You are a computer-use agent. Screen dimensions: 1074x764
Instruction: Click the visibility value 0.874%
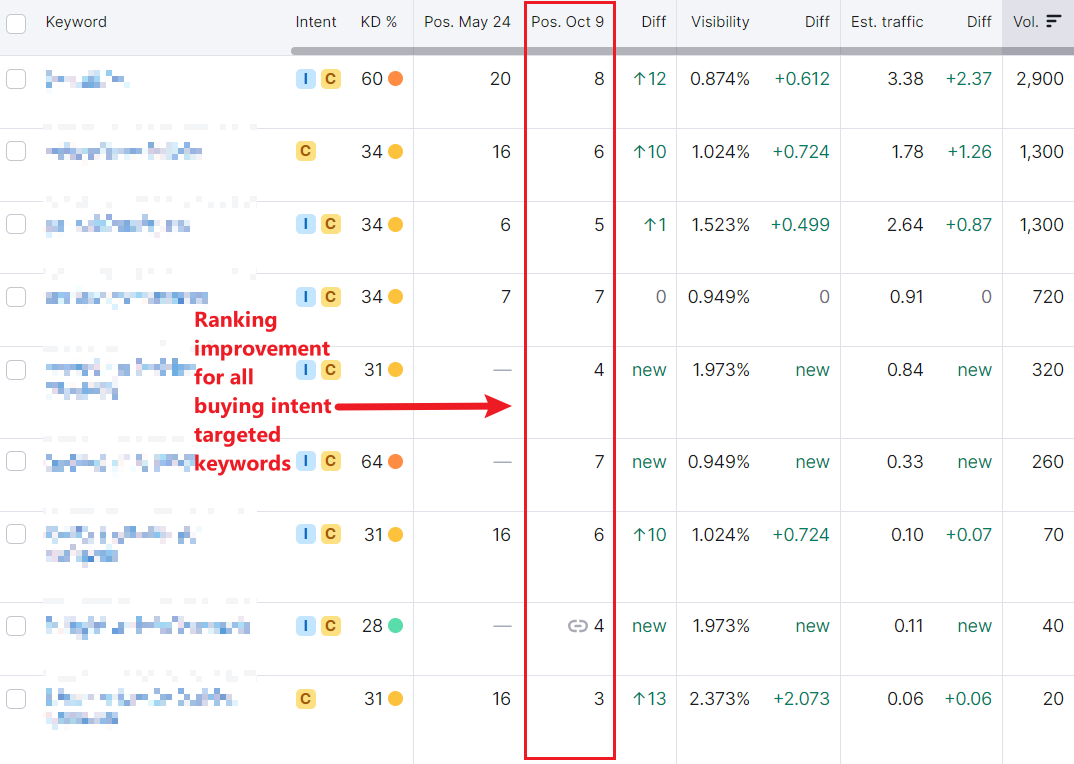tap(719, 79)
